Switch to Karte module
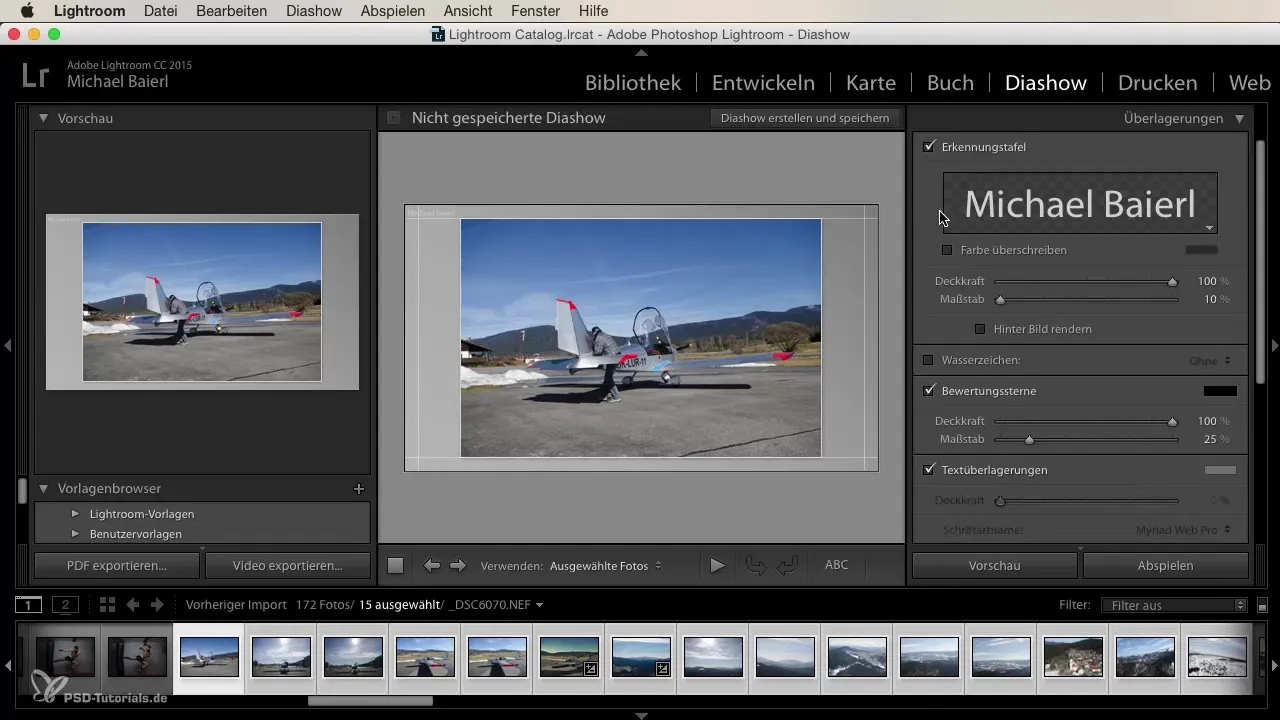Image resolution: width=1280 pixels, height=720 pixels. coord(870,83)
